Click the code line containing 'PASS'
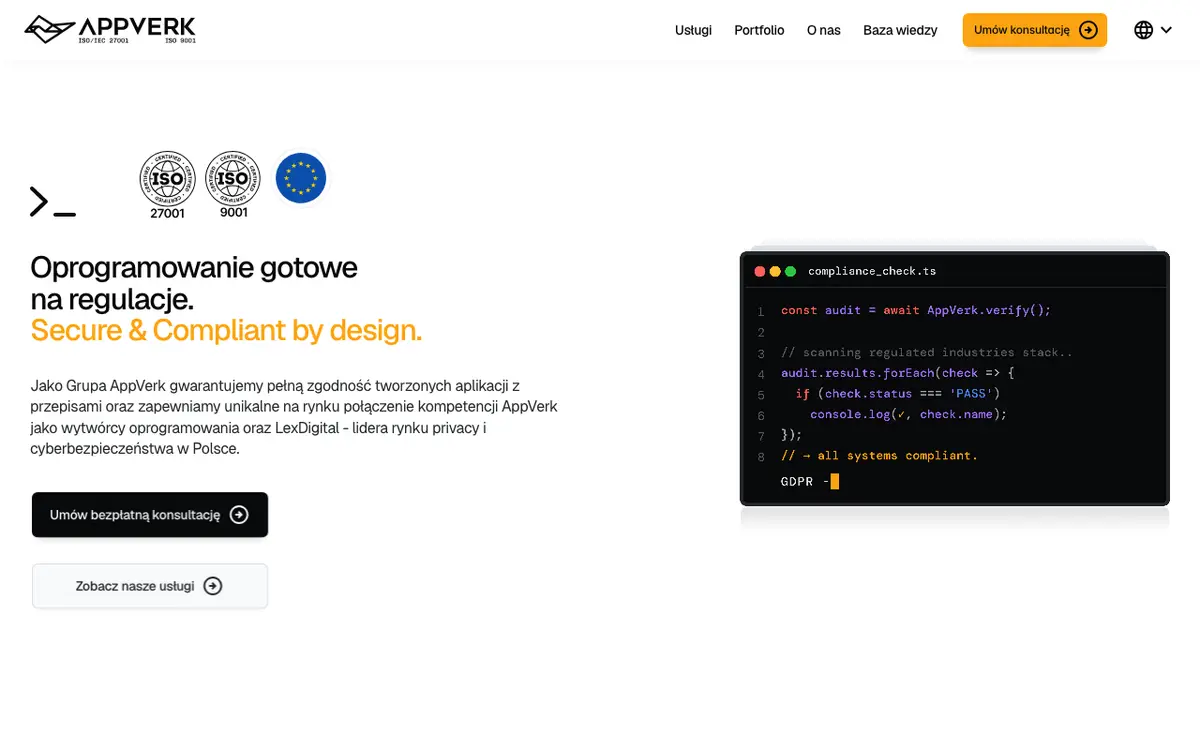The height and width of the screenshot is (750, 1200). (898, 394)
